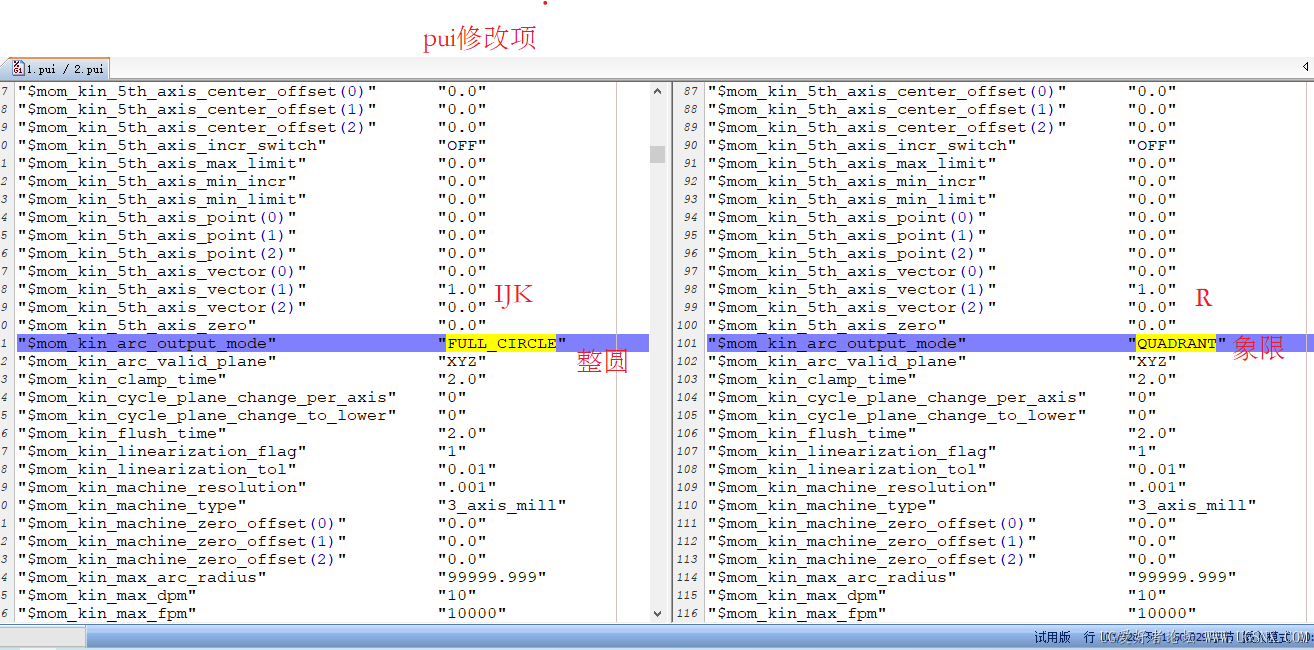
Task: Click "$mom_kin_flush_time" in the right pane
Action: 812,433
